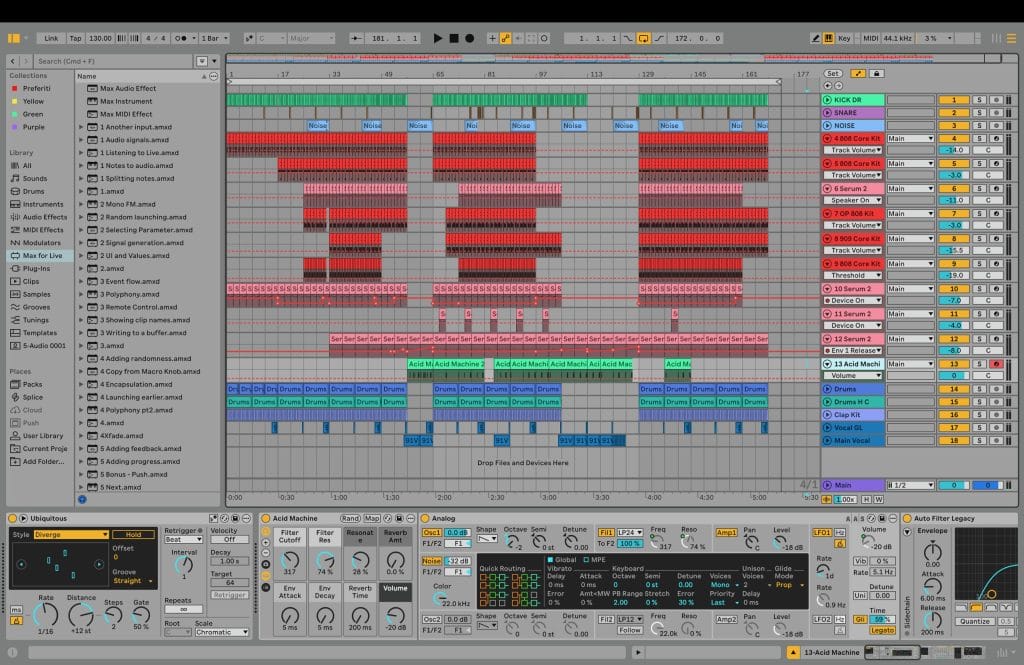
Task: Select Max for Live in the browser sidebar
Action: (35, 254)
